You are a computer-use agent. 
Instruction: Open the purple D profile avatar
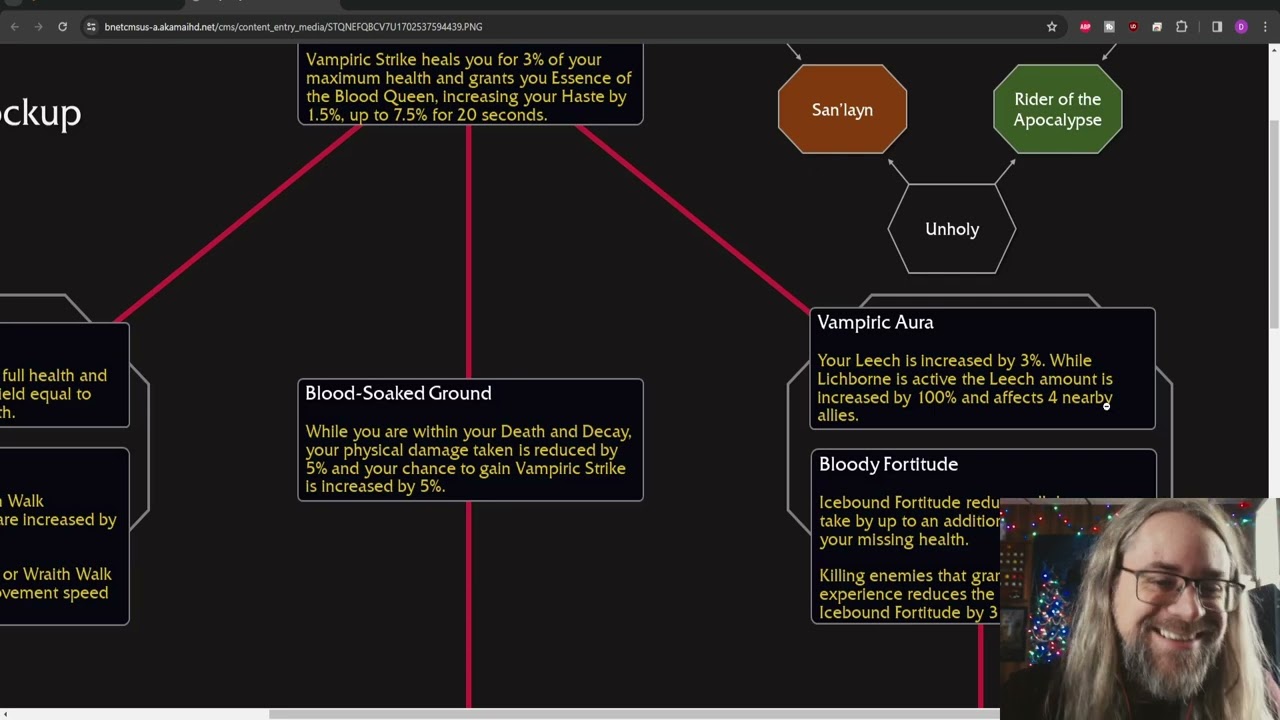(x=1241, y=27)
